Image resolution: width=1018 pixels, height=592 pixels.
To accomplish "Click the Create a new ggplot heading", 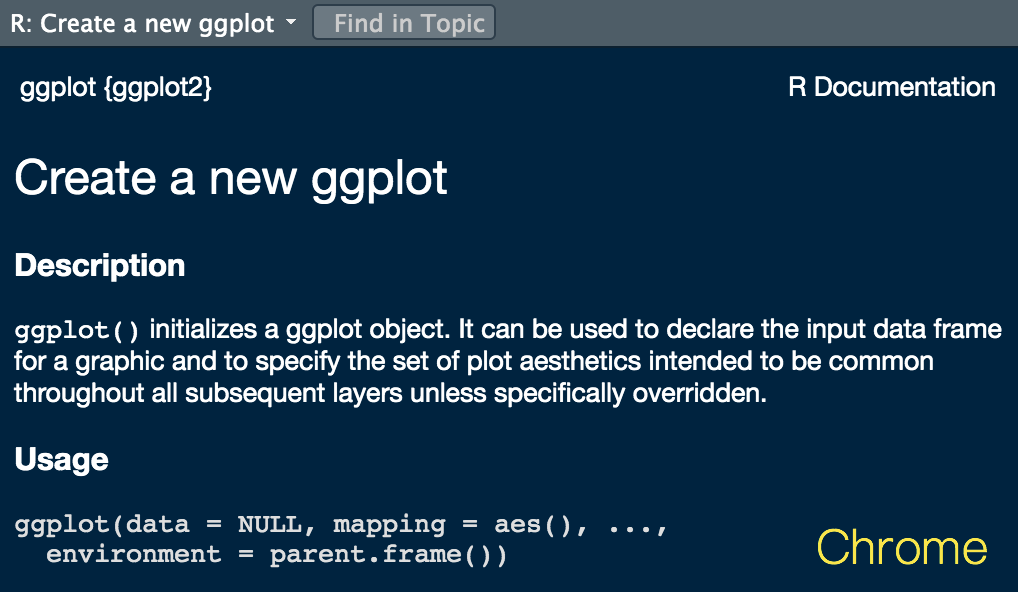I will 232,179.
